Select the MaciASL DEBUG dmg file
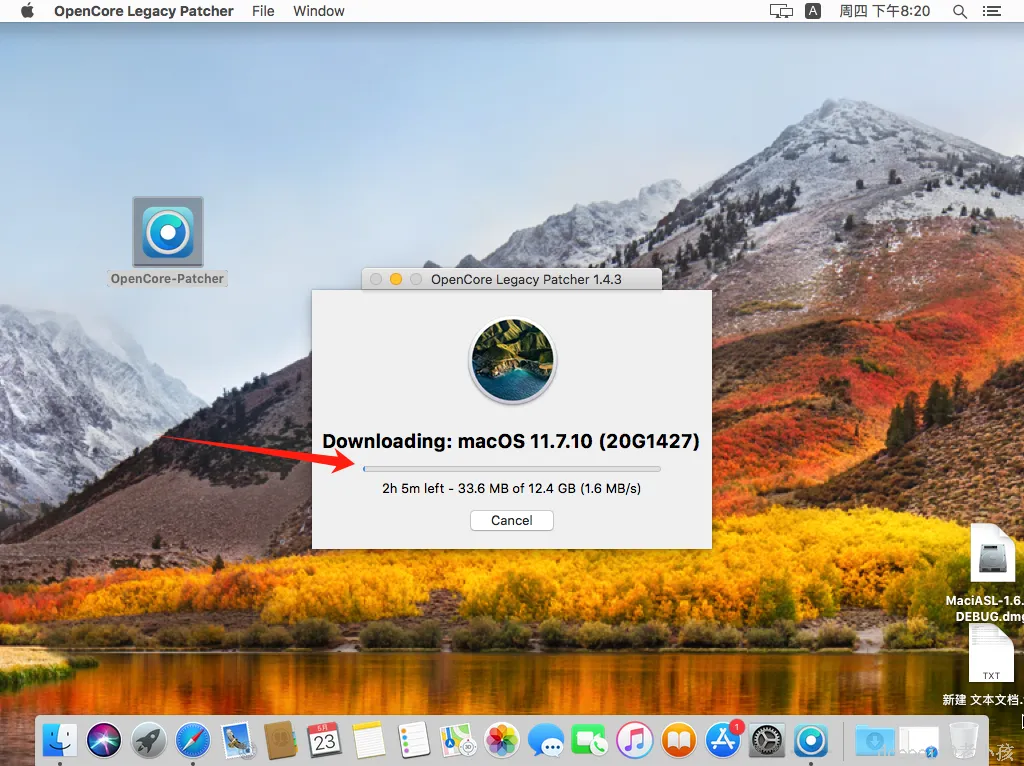Image resolution: width=1024 pixels, height=766 pixels. coord(992,554)
